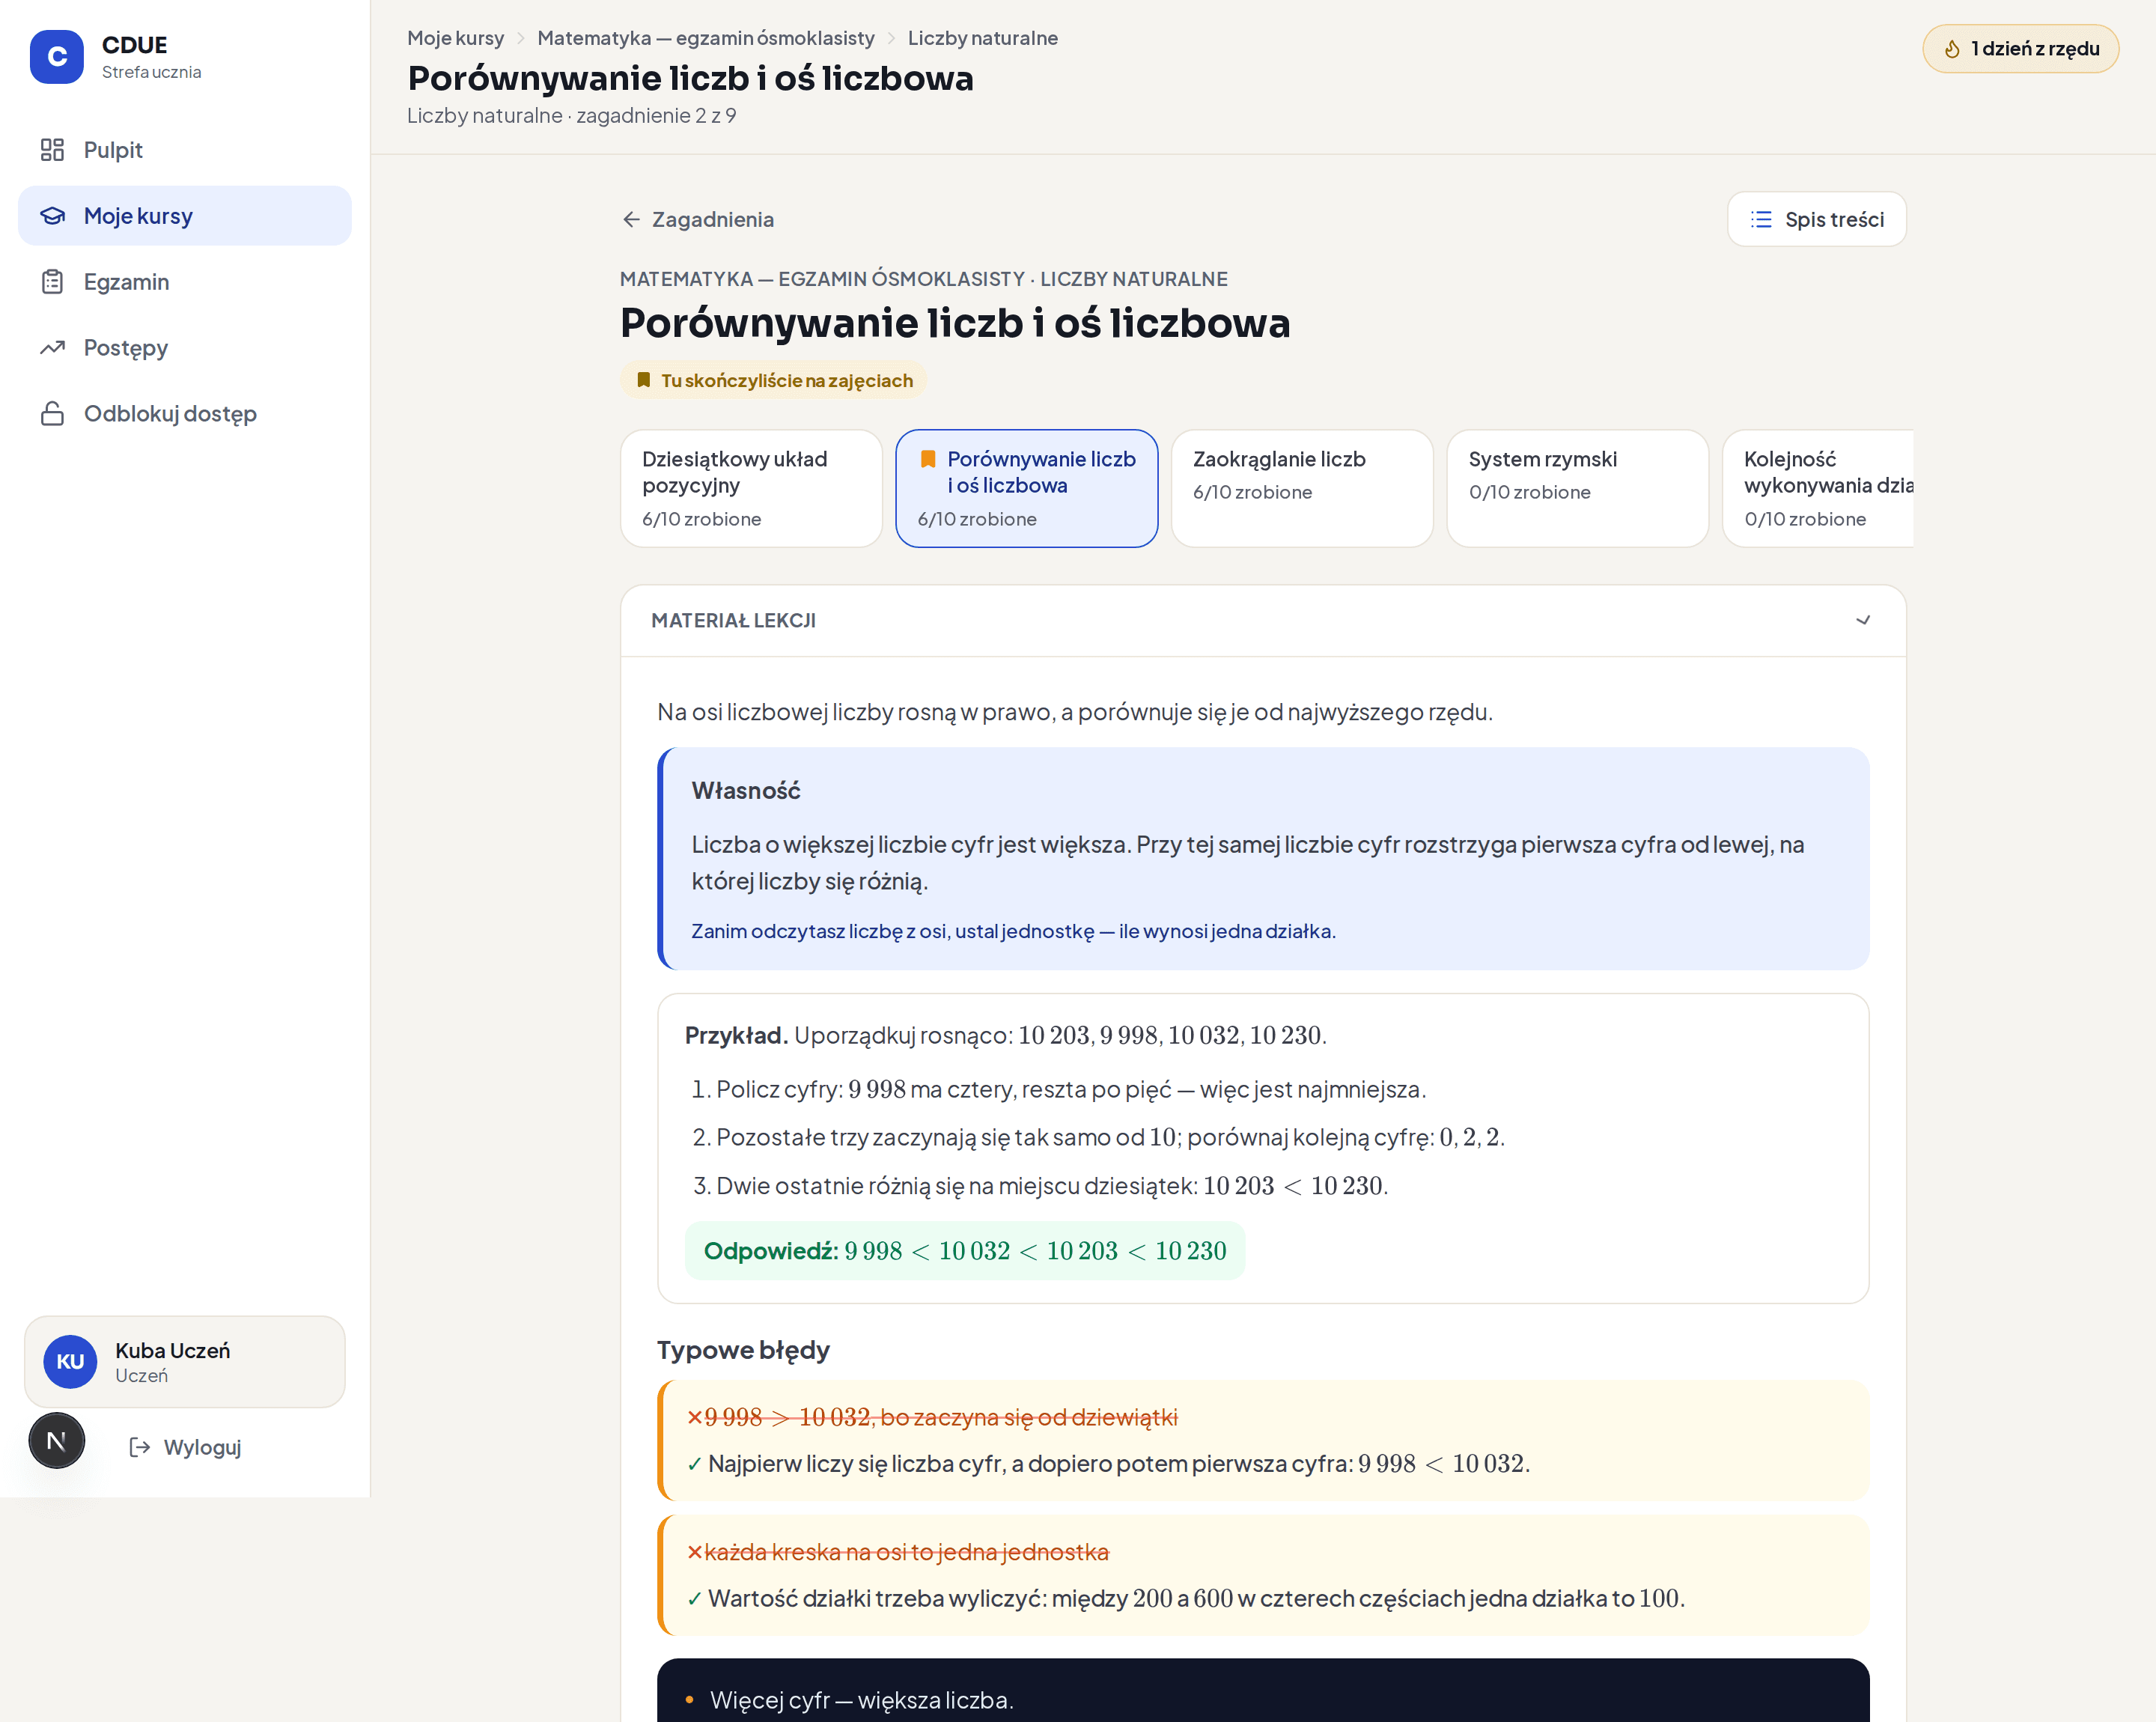Click the 1 dzień z rzędu badge
The width and height of the screenshot is (2156, 1722).
click(x=2020, y=49)
